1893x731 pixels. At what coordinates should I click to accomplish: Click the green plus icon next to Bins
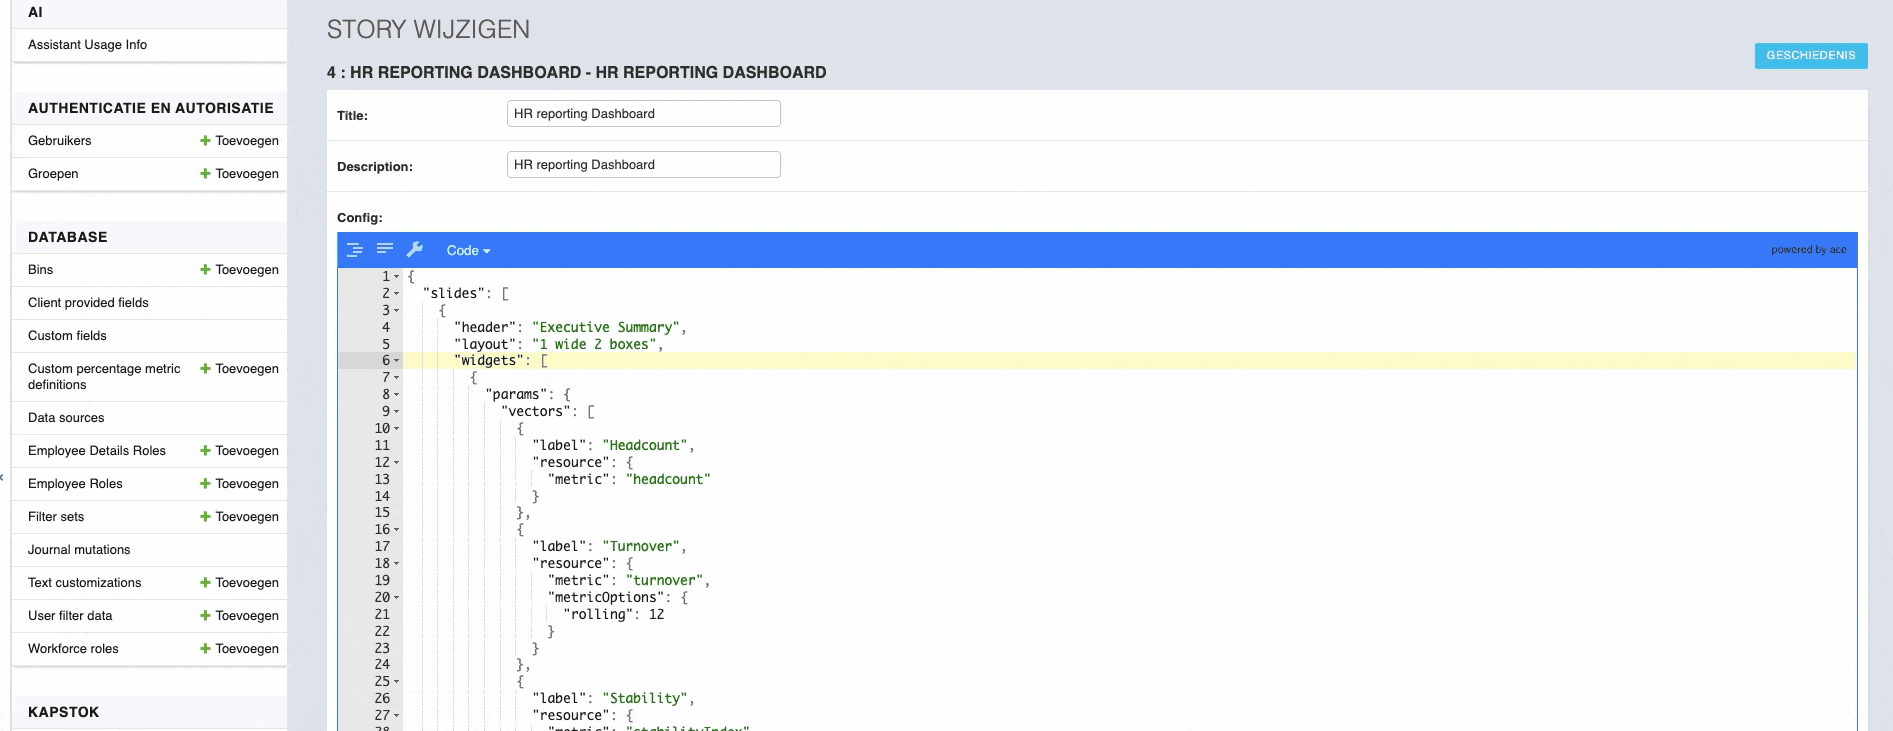pos(205,270)
